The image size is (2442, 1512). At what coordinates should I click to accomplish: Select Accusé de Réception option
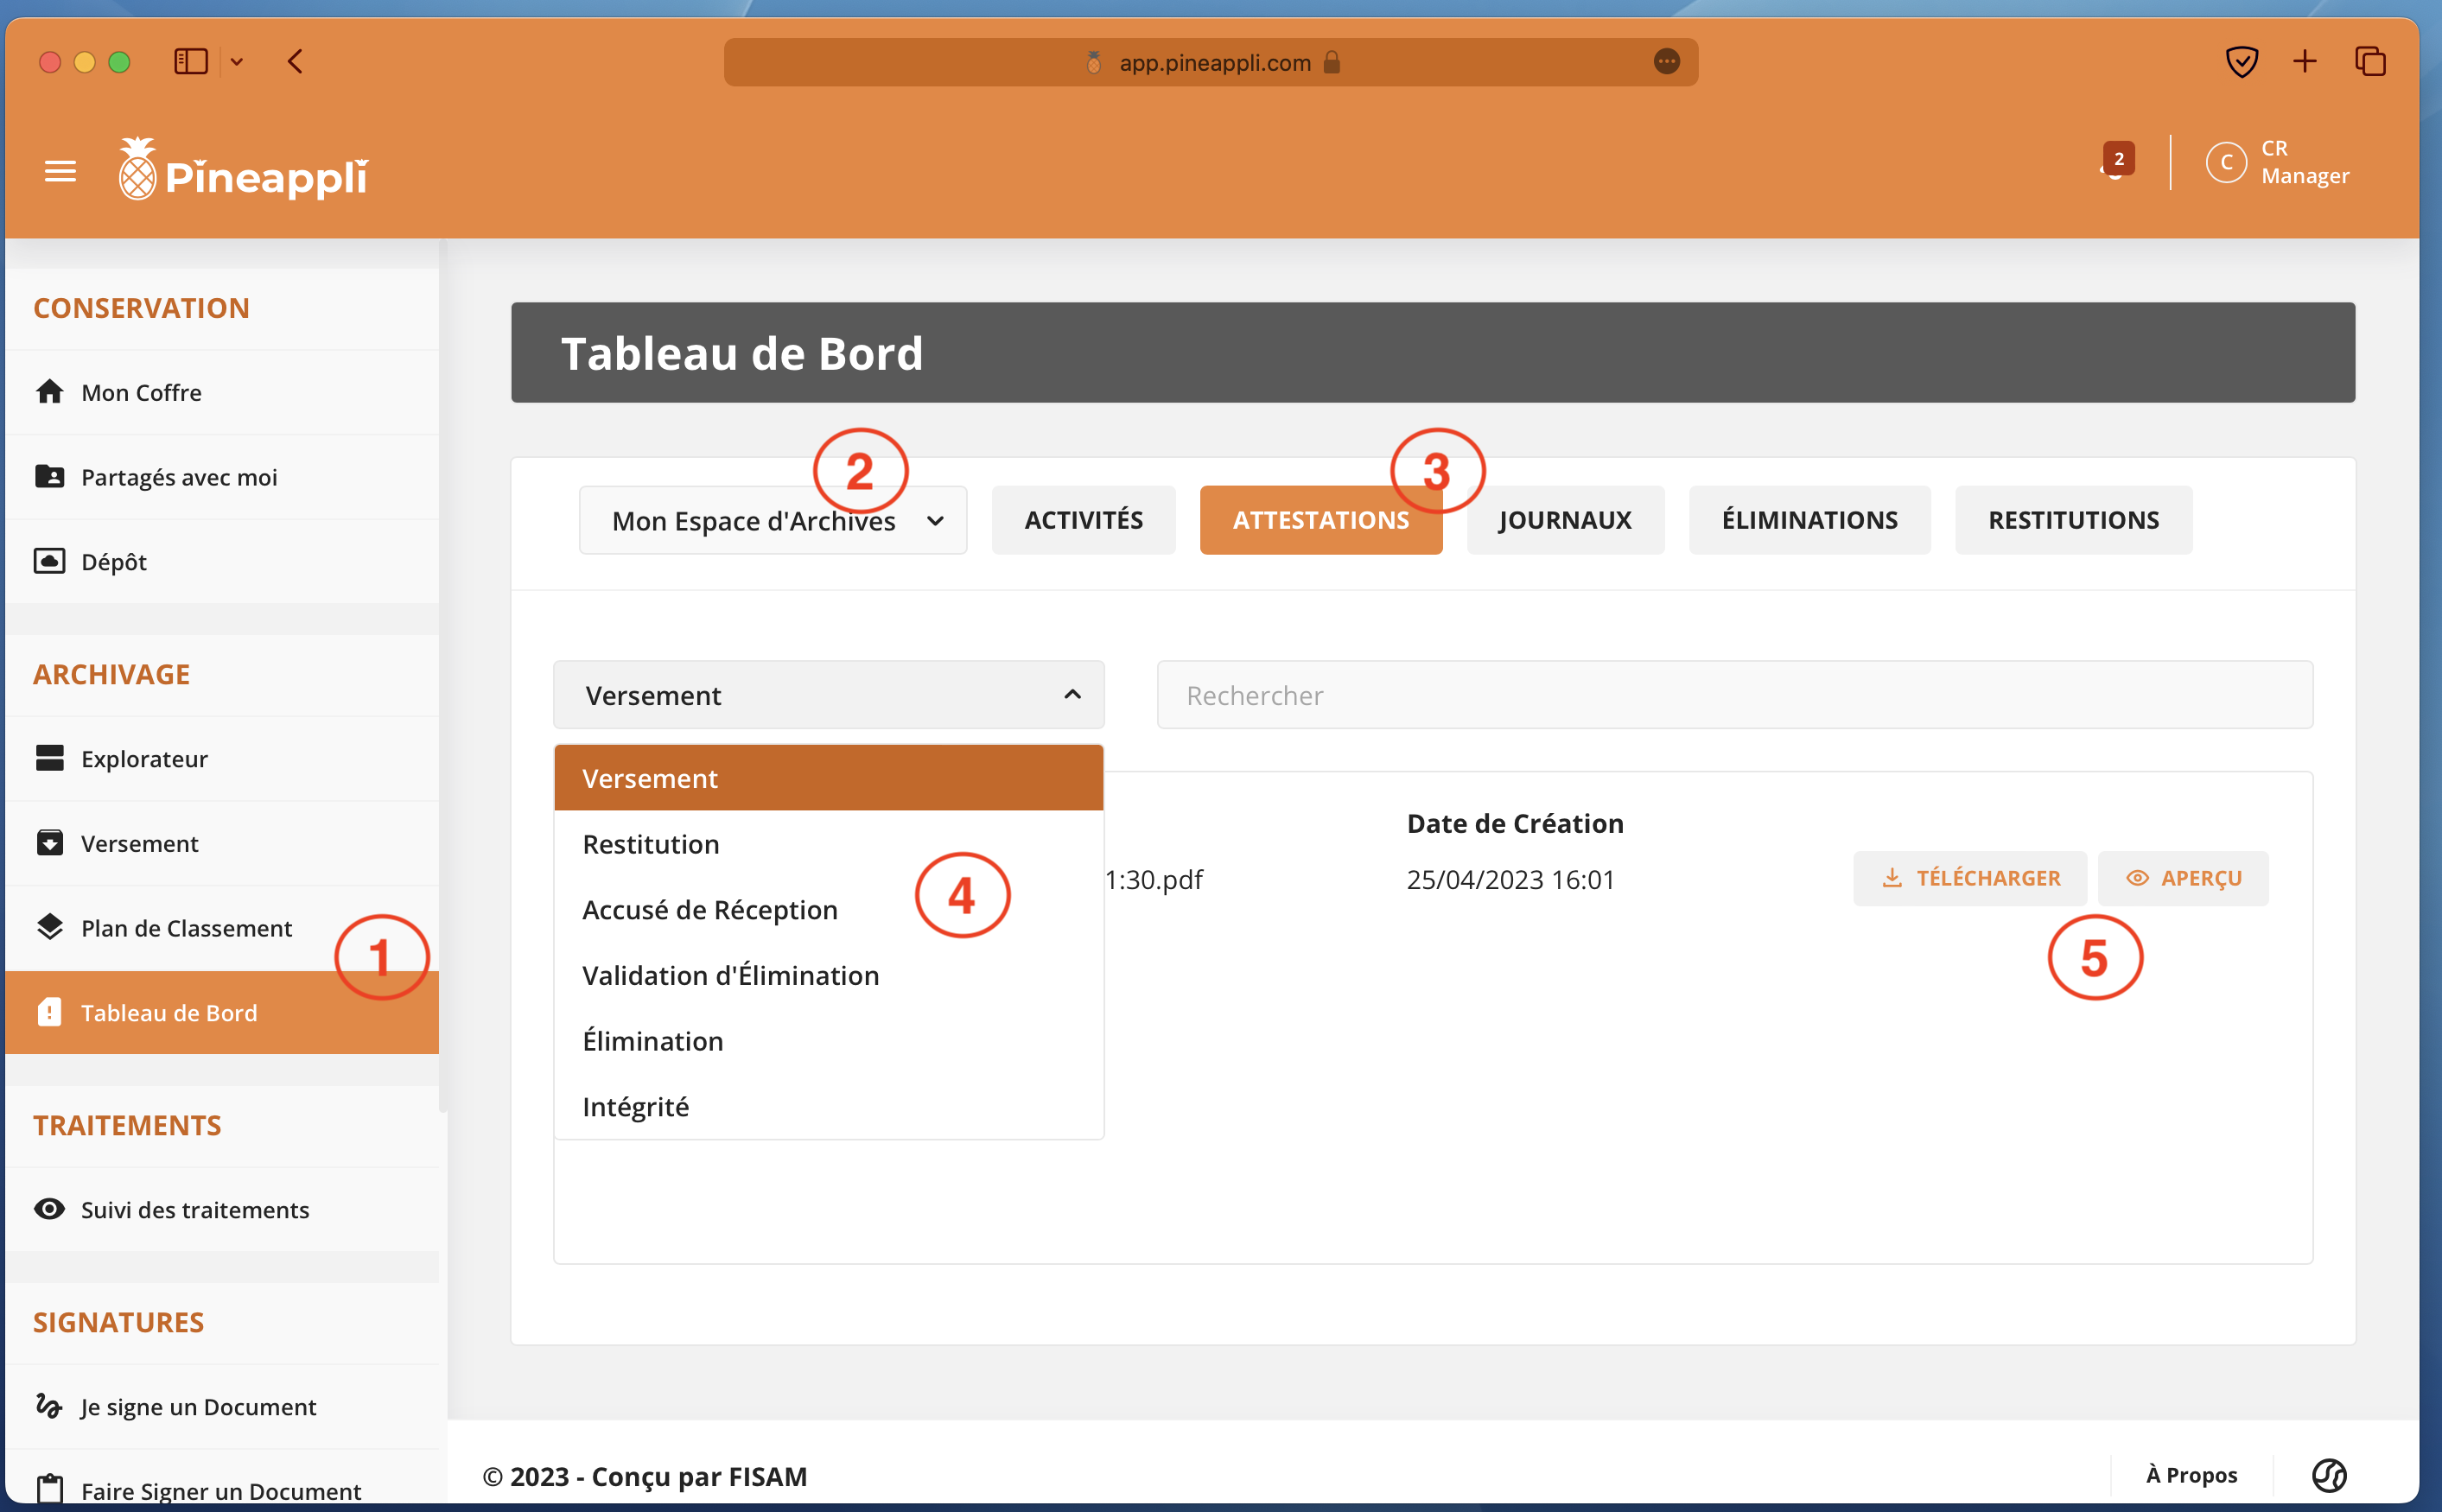710,910
